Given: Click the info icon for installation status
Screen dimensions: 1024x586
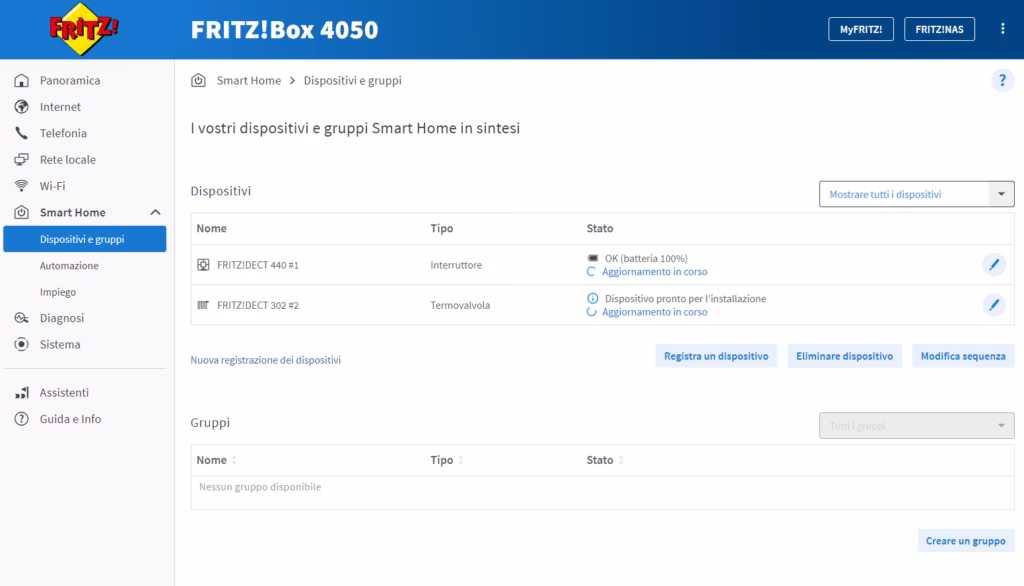Looking at the screenshot, I should (592, 299).
